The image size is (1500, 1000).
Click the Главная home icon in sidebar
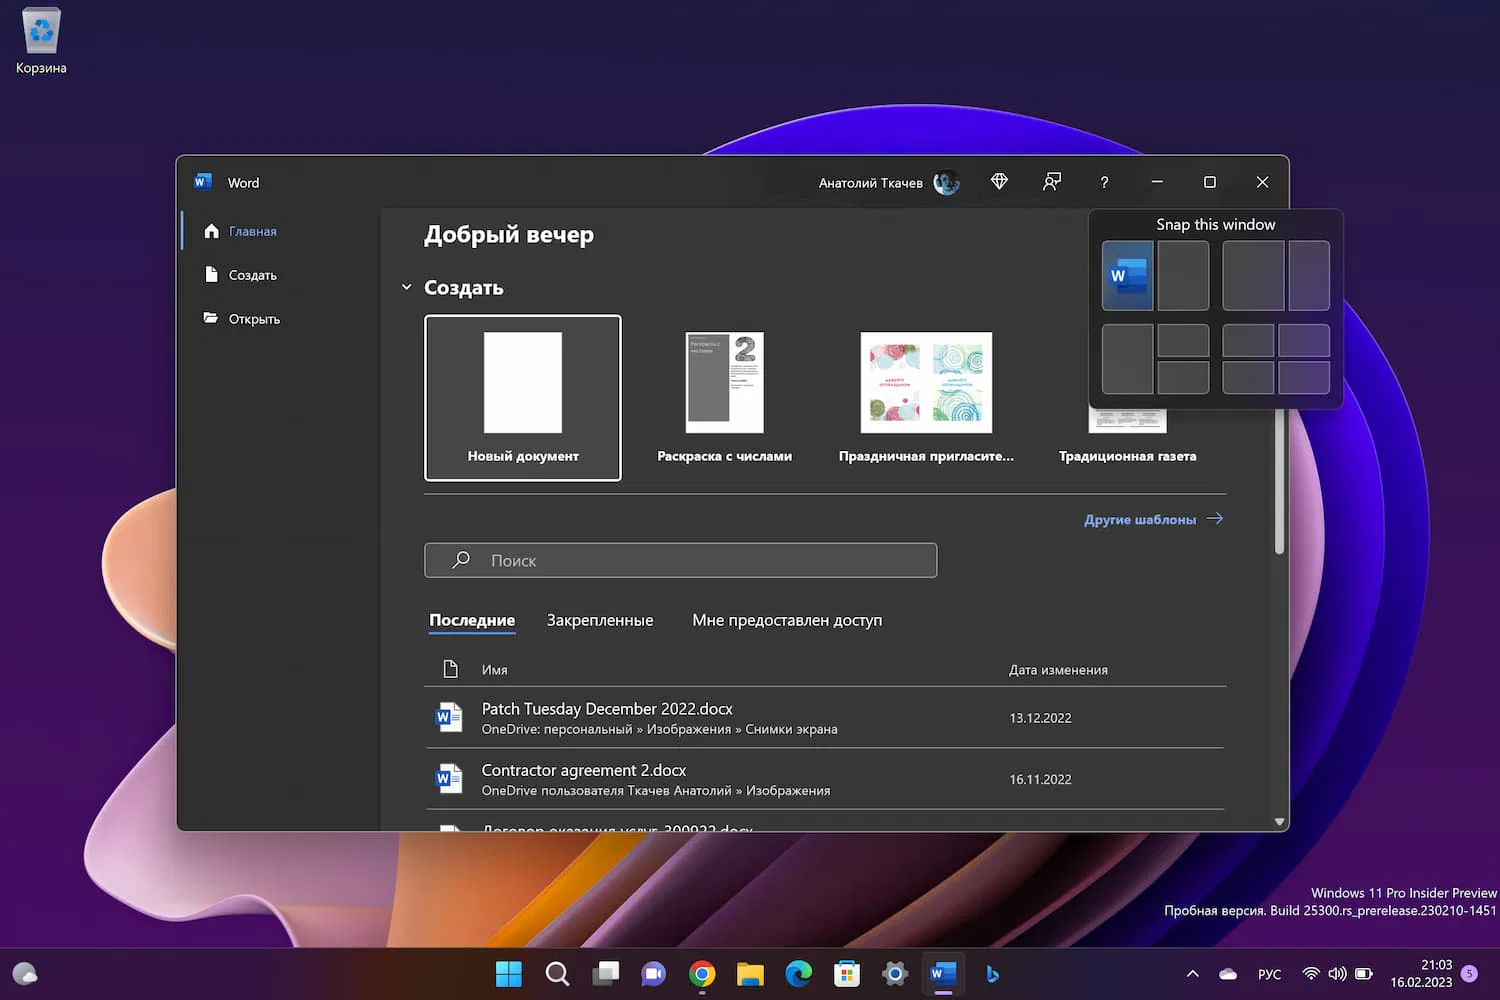(211, 231)
